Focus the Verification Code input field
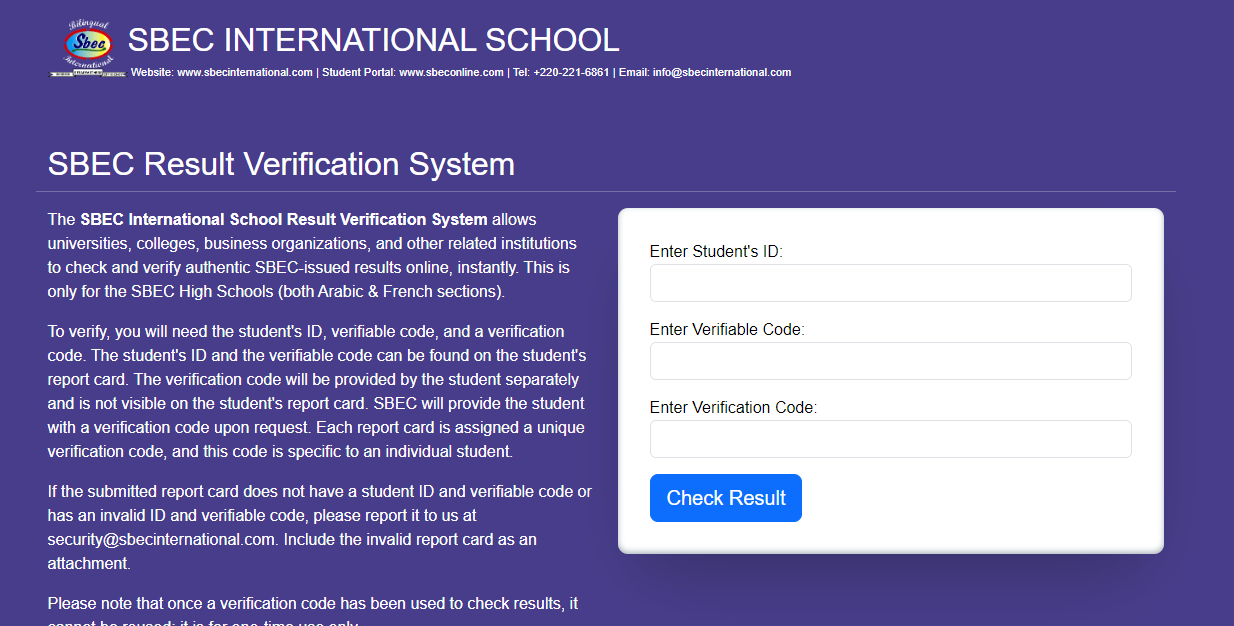1234x626 pixels. coord(891,439)
